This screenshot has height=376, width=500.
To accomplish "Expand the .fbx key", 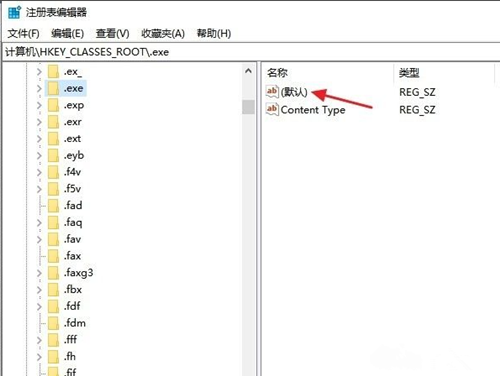I will coord(39,290).
